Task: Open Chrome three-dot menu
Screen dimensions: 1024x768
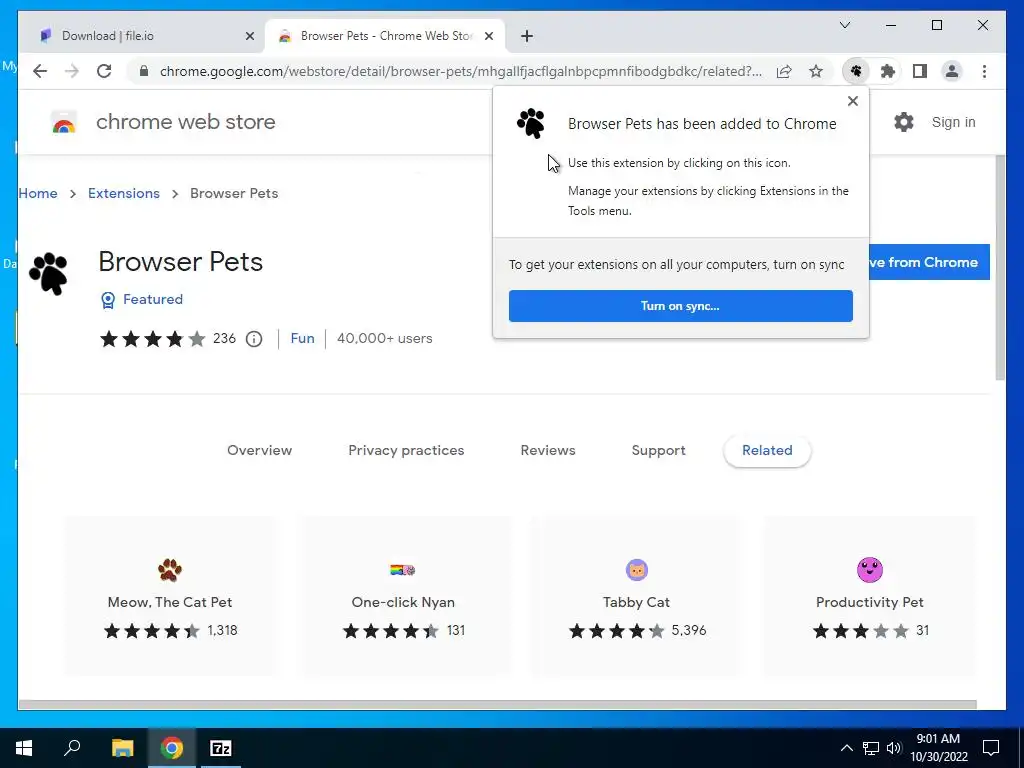Action: click(984, 71)
